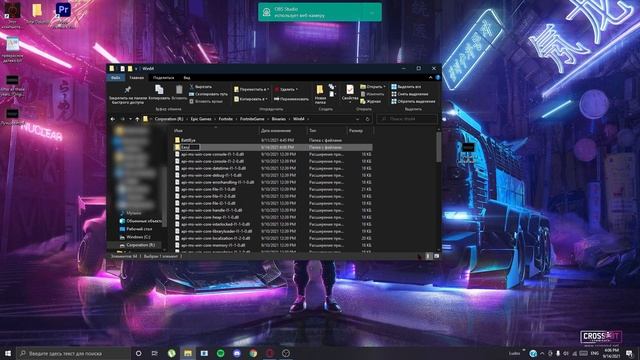
Task: Switch to large icons view in status bar
Action: [436, 256]
